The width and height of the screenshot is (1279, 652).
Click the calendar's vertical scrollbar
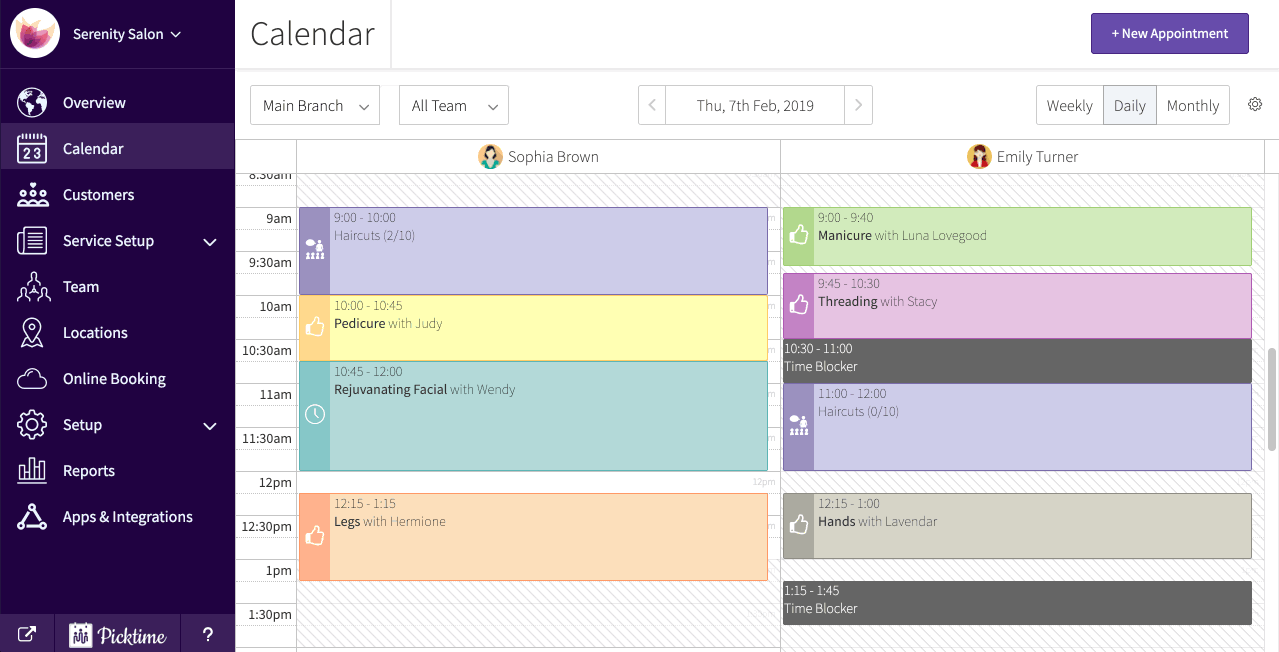pyautogui.click(x=1272, y=400)
